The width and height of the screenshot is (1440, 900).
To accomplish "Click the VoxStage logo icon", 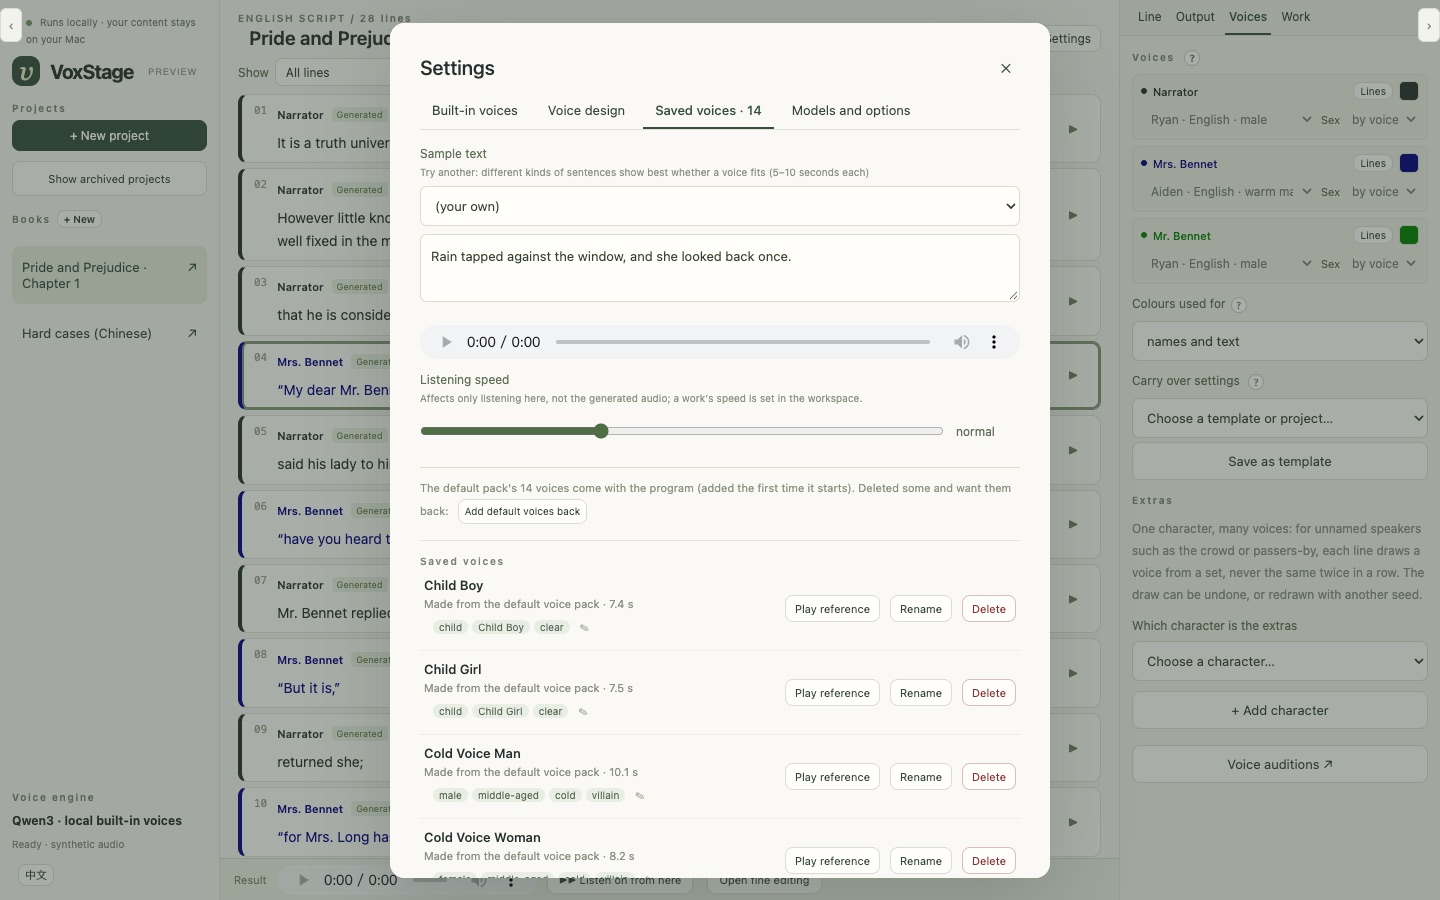I will coord(26,72).
